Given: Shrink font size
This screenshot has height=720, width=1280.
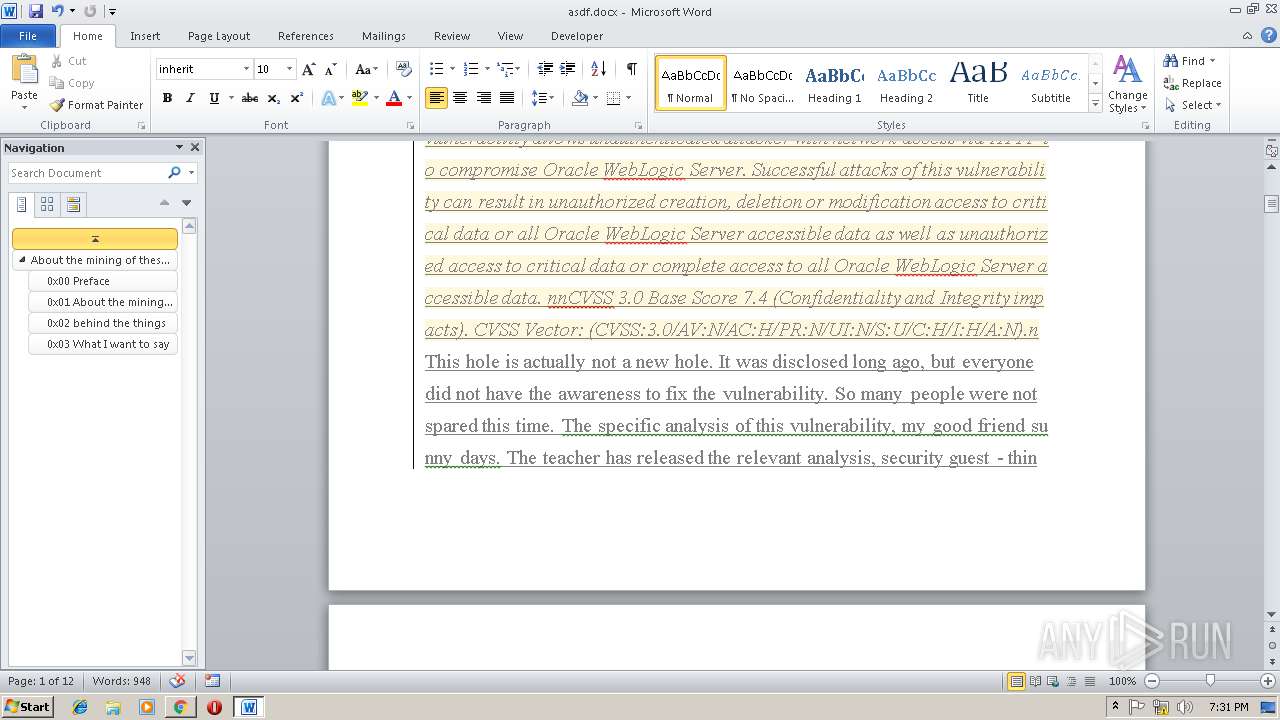Looking at the screenshot, I should tap(330, 69).
